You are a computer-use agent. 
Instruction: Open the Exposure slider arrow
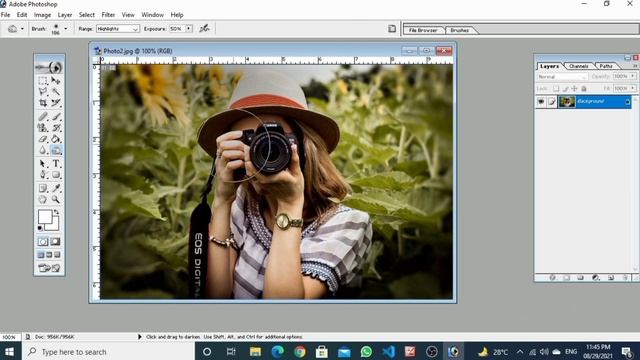click(x=189, y=29)
